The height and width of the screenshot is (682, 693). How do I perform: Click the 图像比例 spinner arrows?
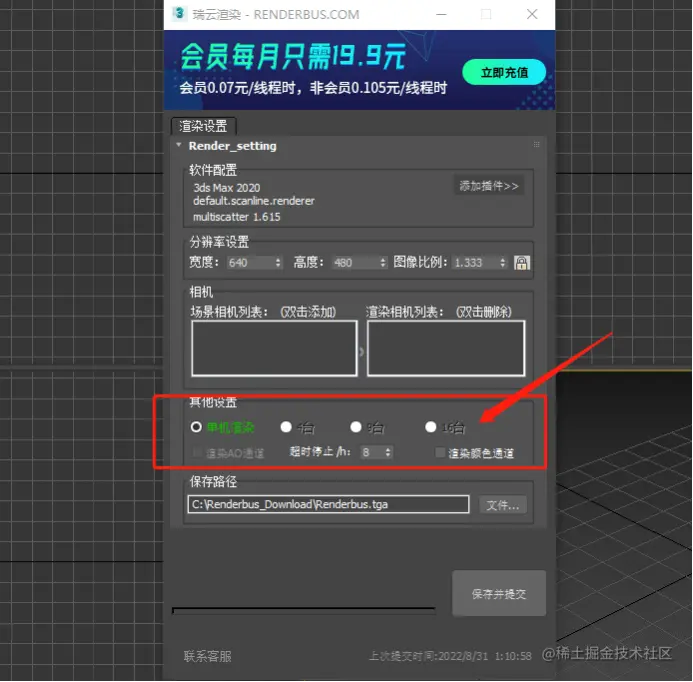point(503,263)
